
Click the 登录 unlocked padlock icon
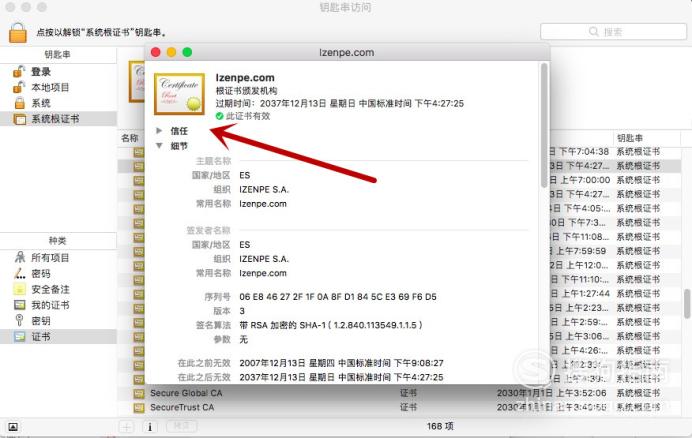19,71
